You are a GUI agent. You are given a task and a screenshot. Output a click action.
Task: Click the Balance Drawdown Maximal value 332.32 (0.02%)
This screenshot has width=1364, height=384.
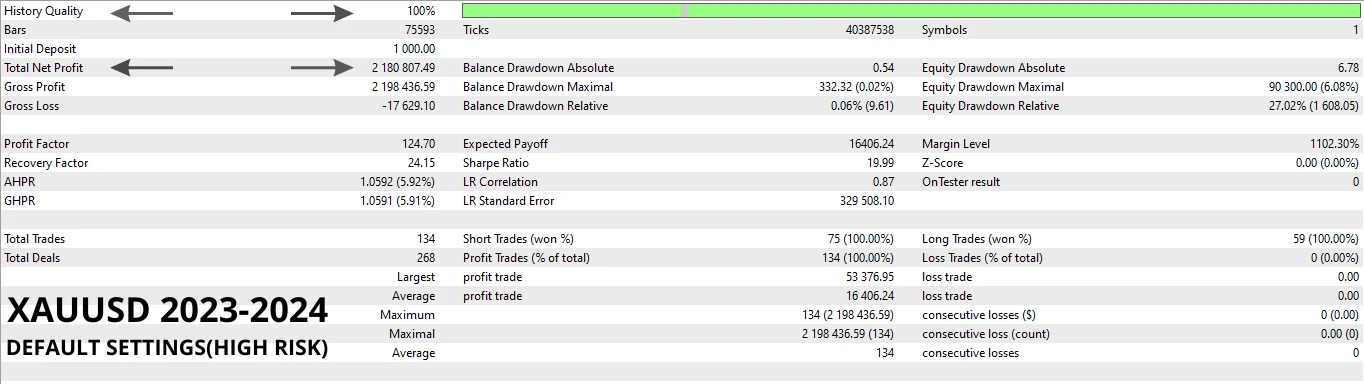[x=856, y=87]
